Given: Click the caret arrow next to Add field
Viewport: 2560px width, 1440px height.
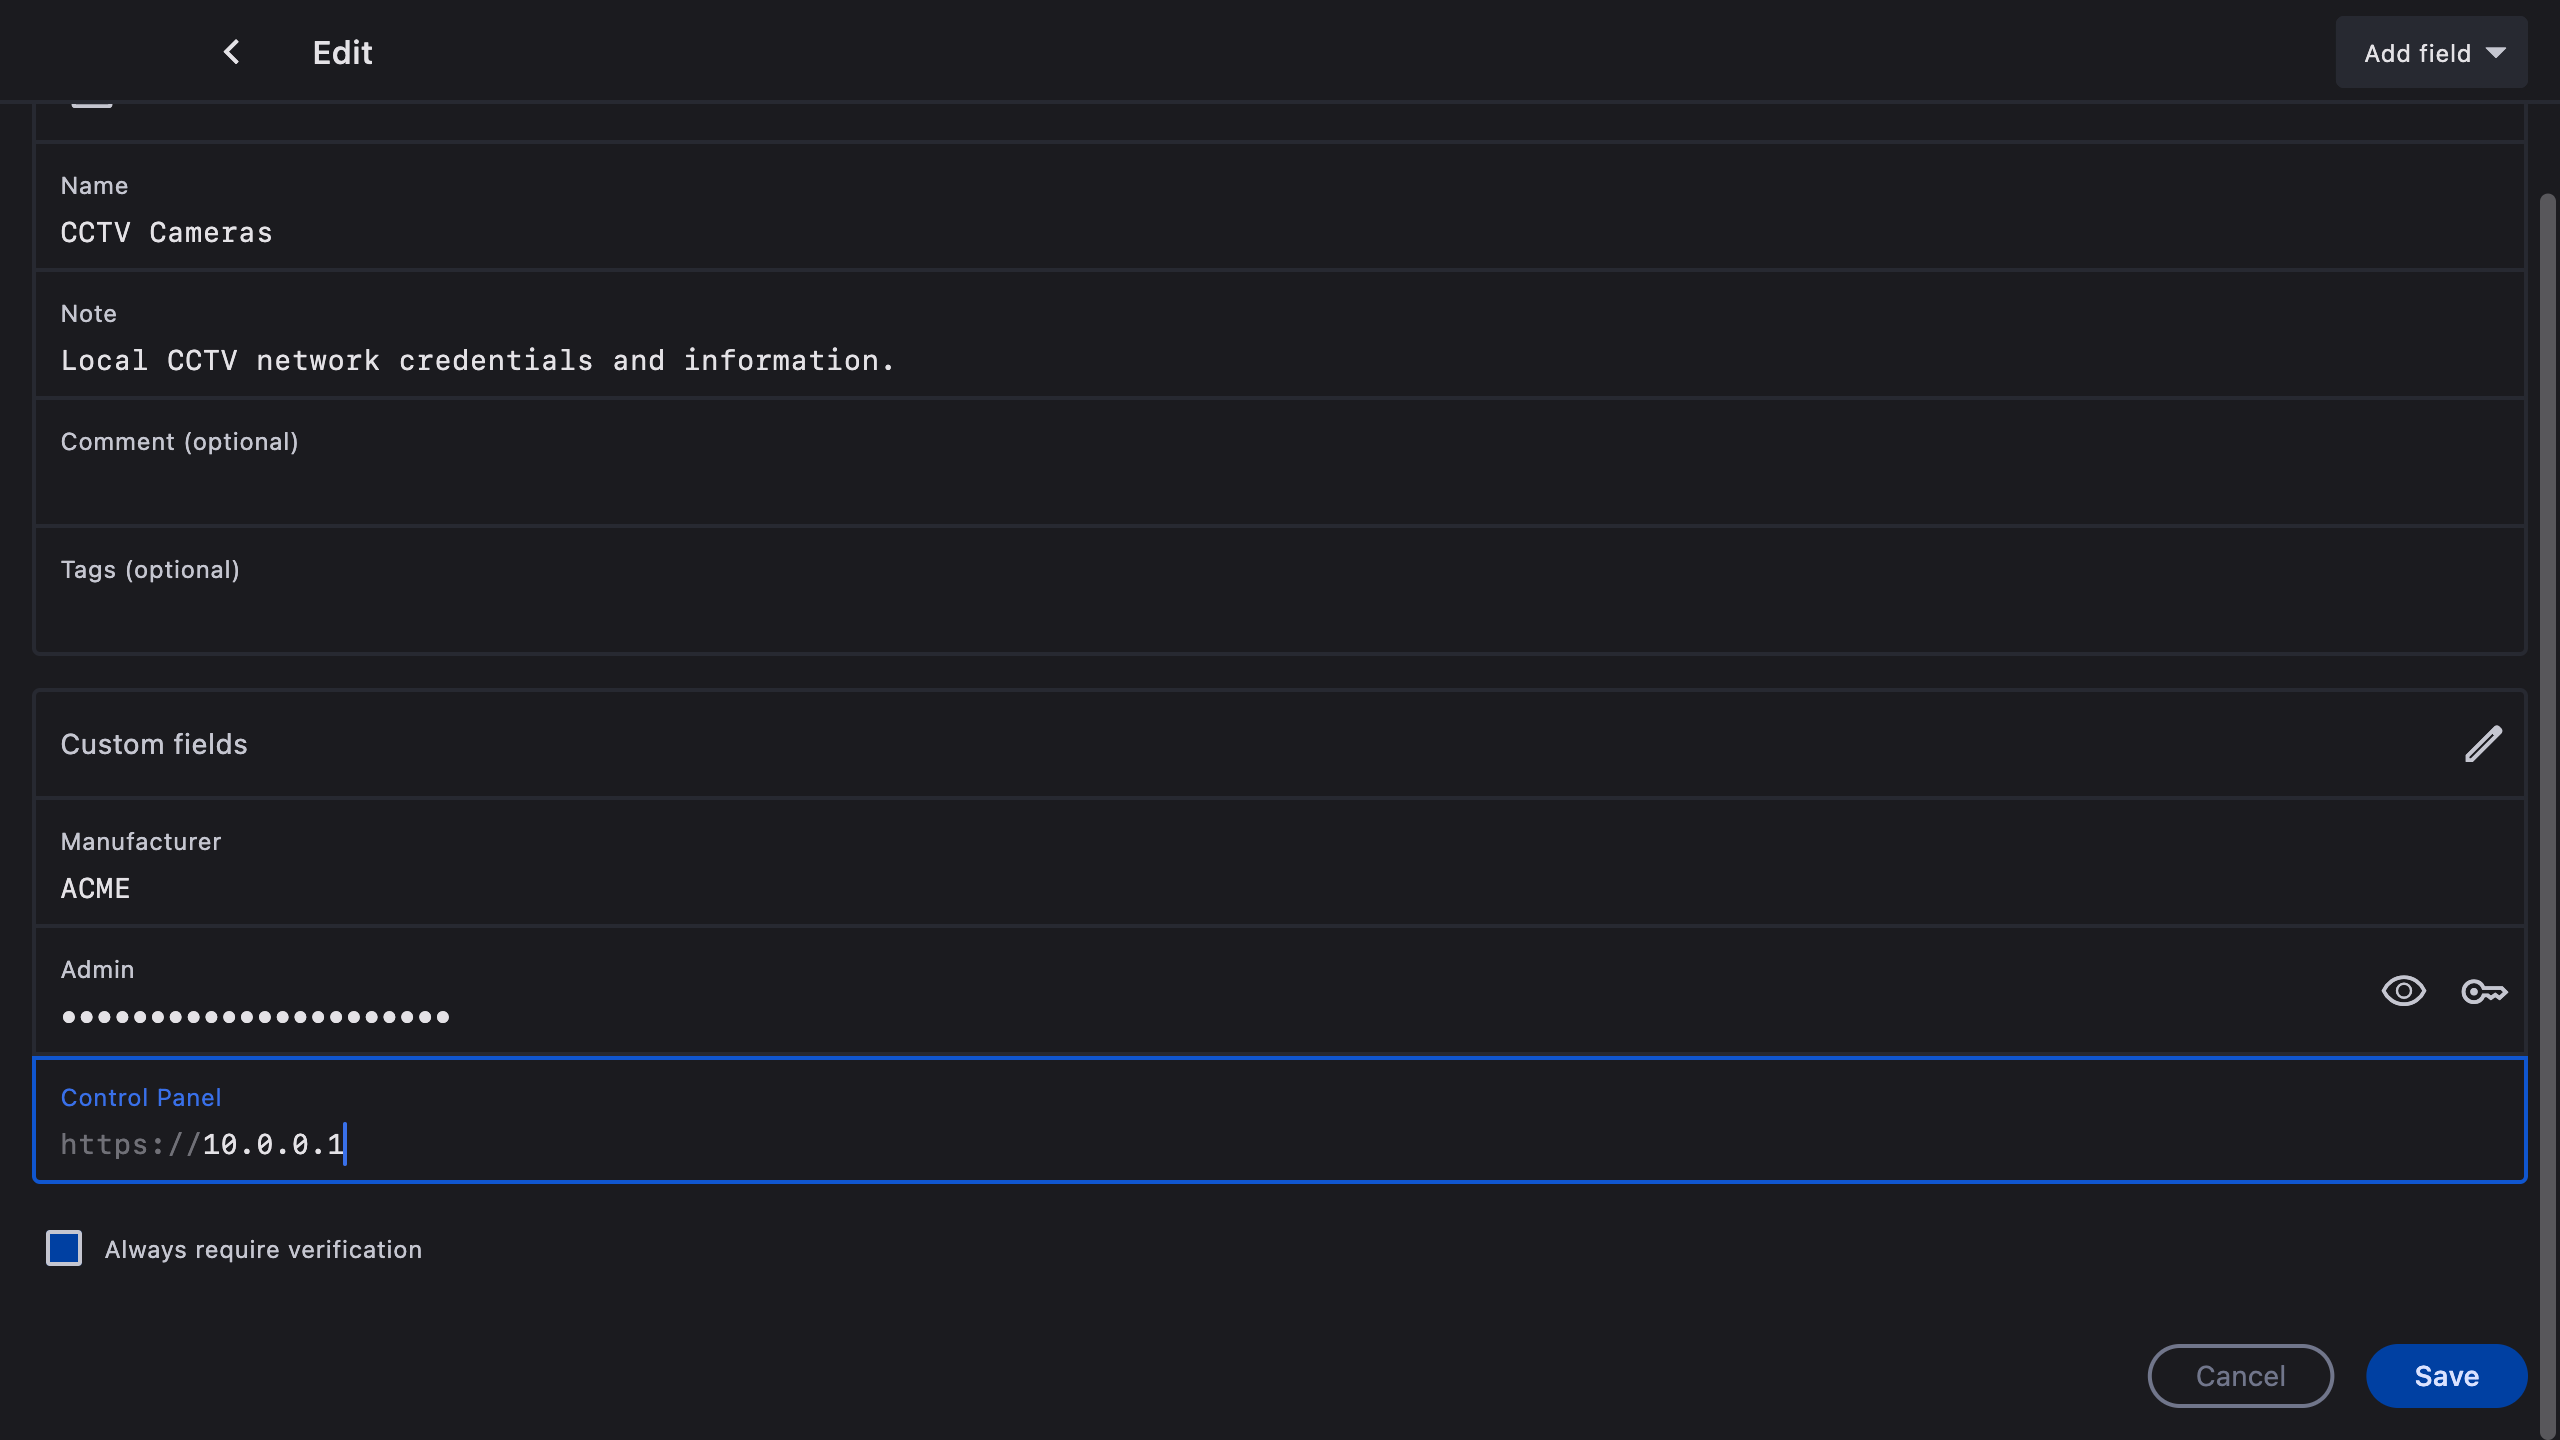Looking at the screenshot, I should (2496, 53).
